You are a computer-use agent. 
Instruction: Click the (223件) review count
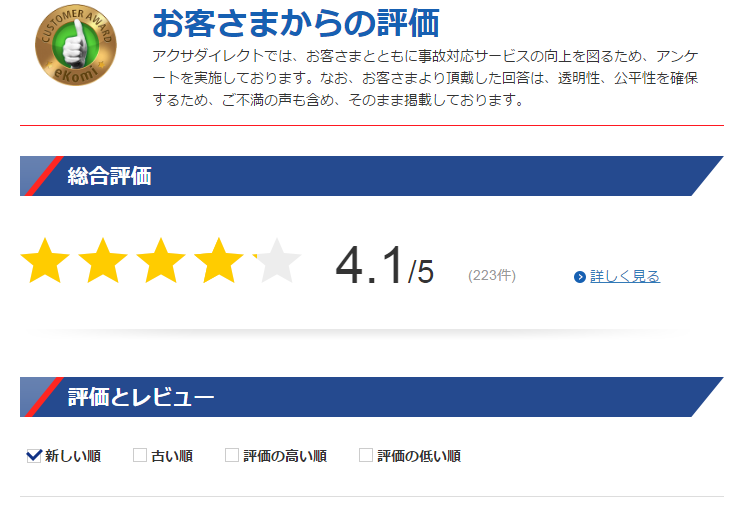492,275
